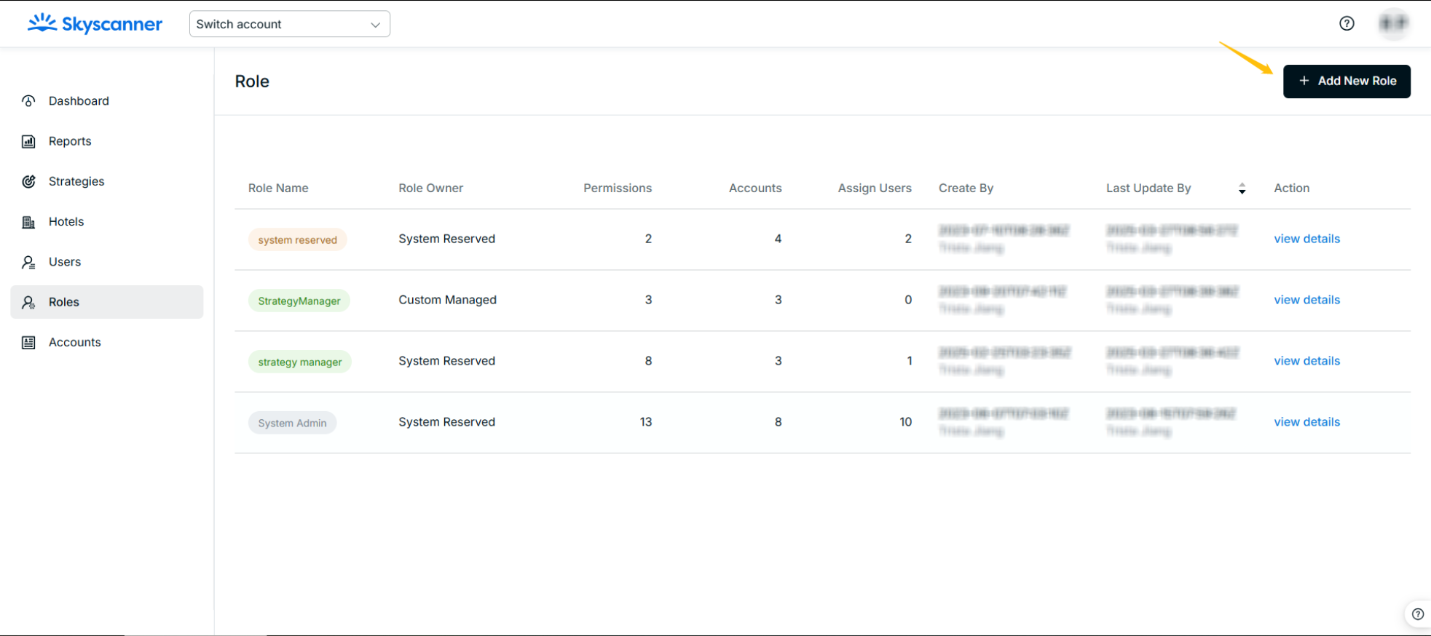Expand the Switch account dropdown
Viewport: 1431px width, 636px height.
pos(290,24)
